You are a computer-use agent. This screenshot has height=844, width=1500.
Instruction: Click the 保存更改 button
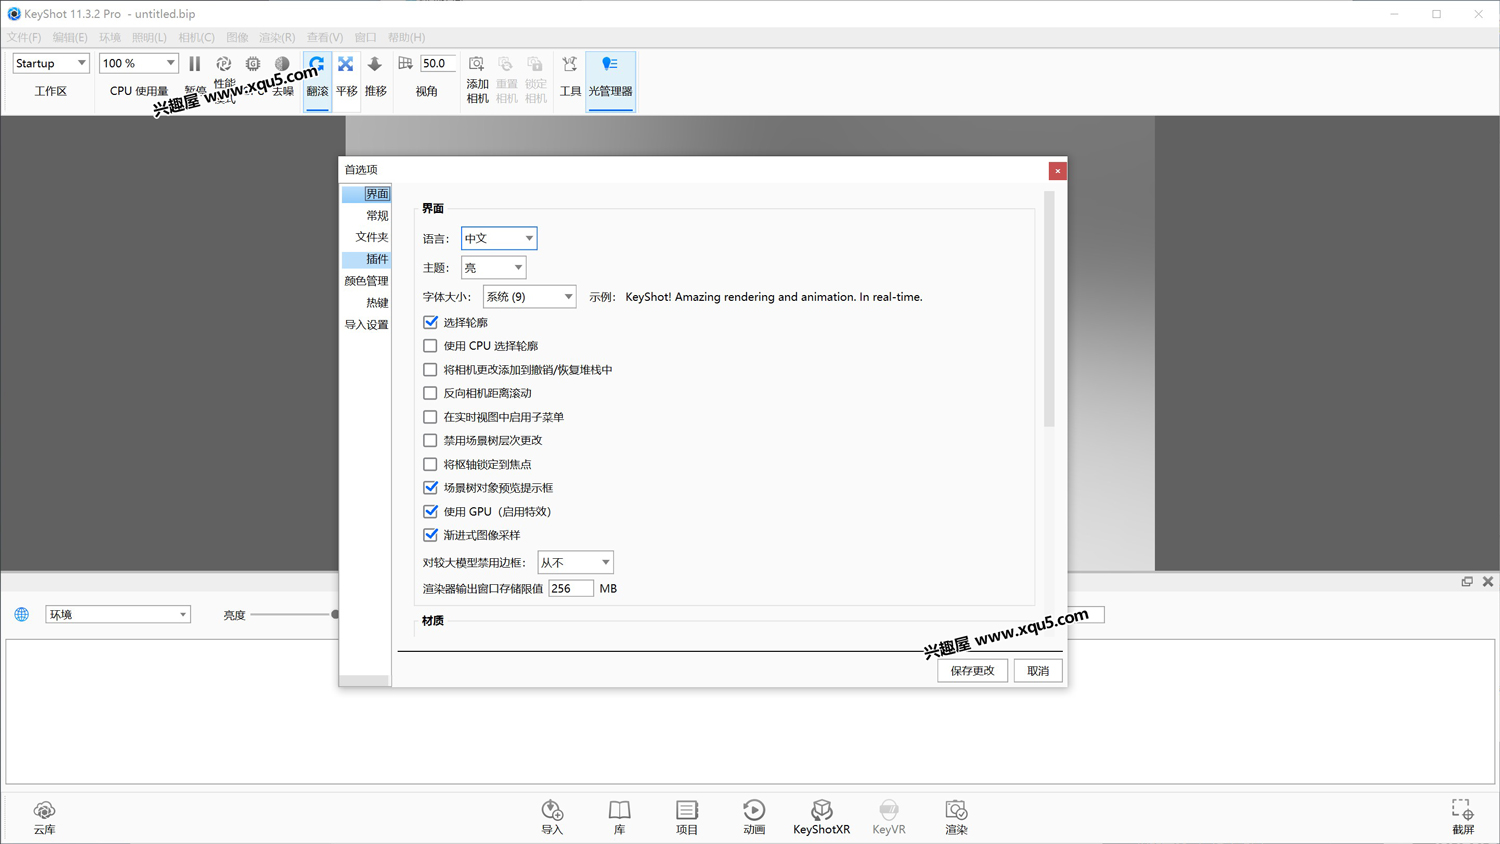point(972,671)
